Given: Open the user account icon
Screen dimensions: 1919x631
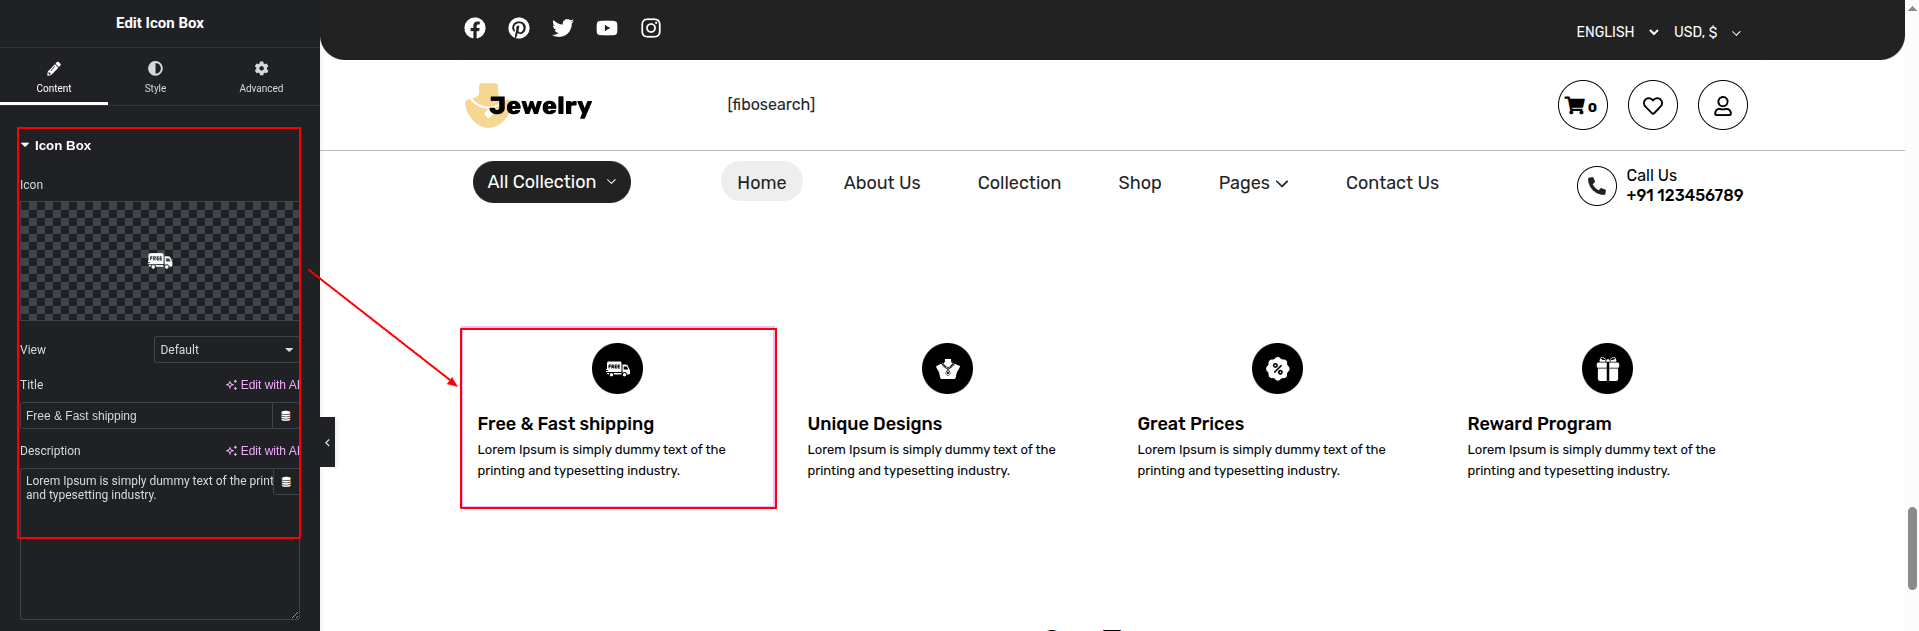Looking at the screenshot, I should 1722,105.
